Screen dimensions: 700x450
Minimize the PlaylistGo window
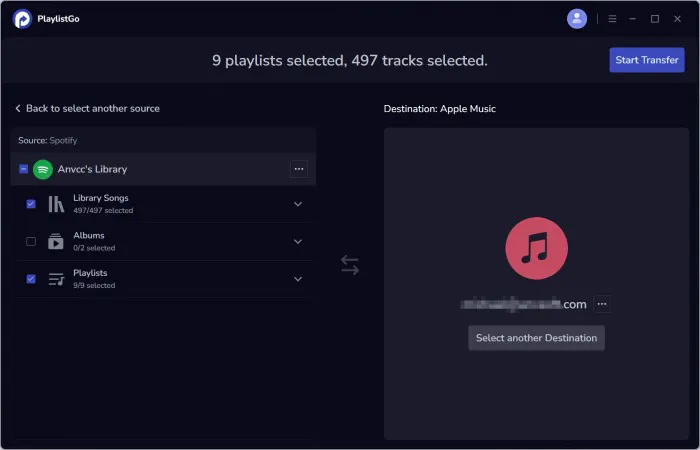633,19
